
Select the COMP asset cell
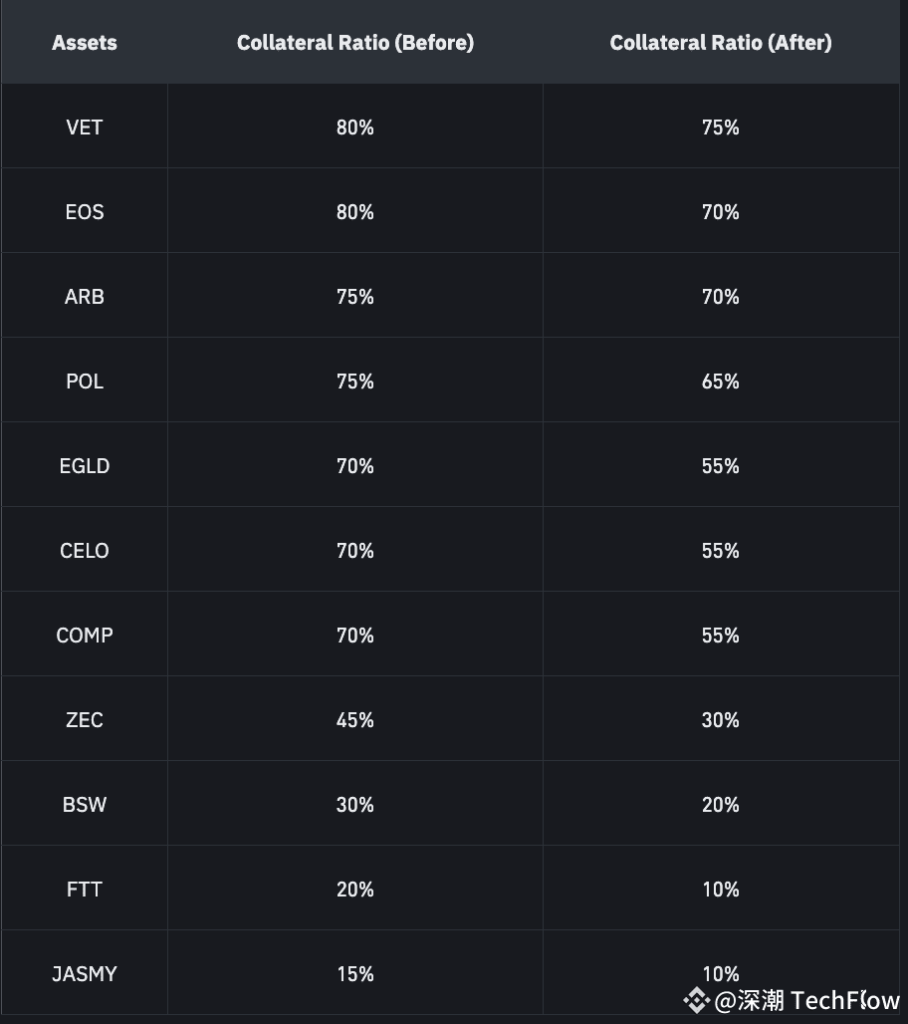[x=84, y=635]
